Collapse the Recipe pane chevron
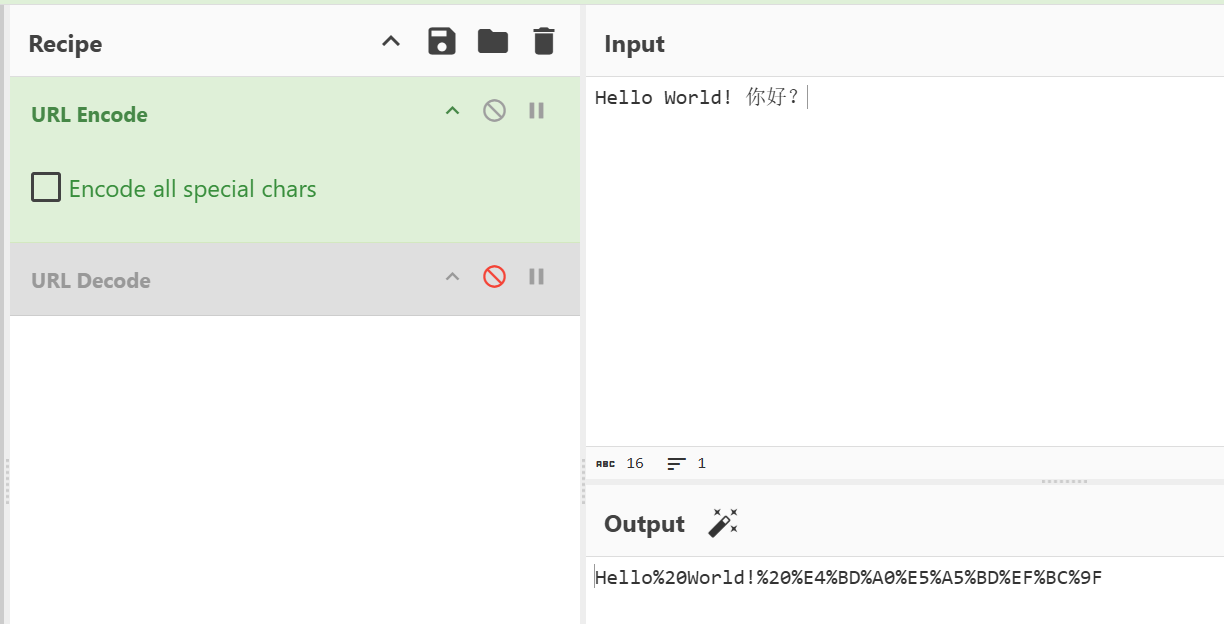1224x624 pixels. (x=391, y=42)
